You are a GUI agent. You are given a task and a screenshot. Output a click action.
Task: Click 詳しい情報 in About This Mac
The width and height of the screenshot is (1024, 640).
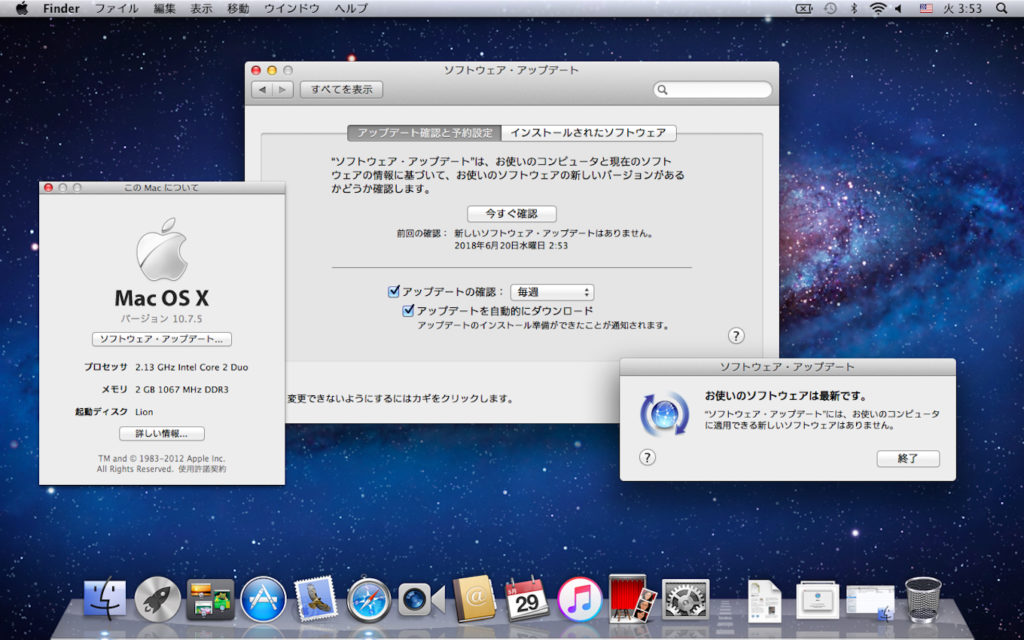pyautogui.click(x=162, y=433)
